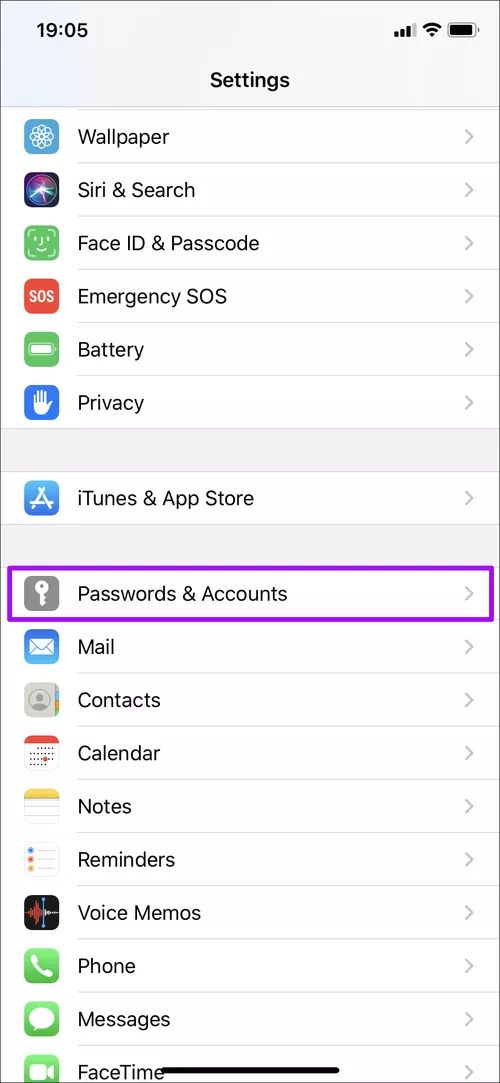Image resolution: width=500 pixels, height=1083 pixels.
Task: Open iTunes & App Store label
Action: point(166,498)
